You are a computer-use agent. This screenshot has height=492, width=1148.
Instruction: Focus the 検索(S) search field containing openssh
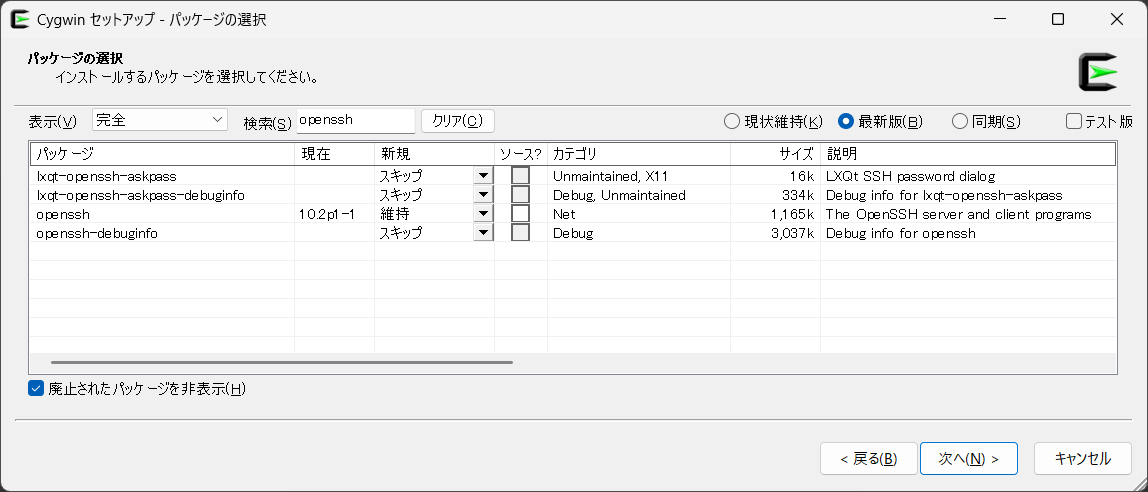[x=356, y=120]
